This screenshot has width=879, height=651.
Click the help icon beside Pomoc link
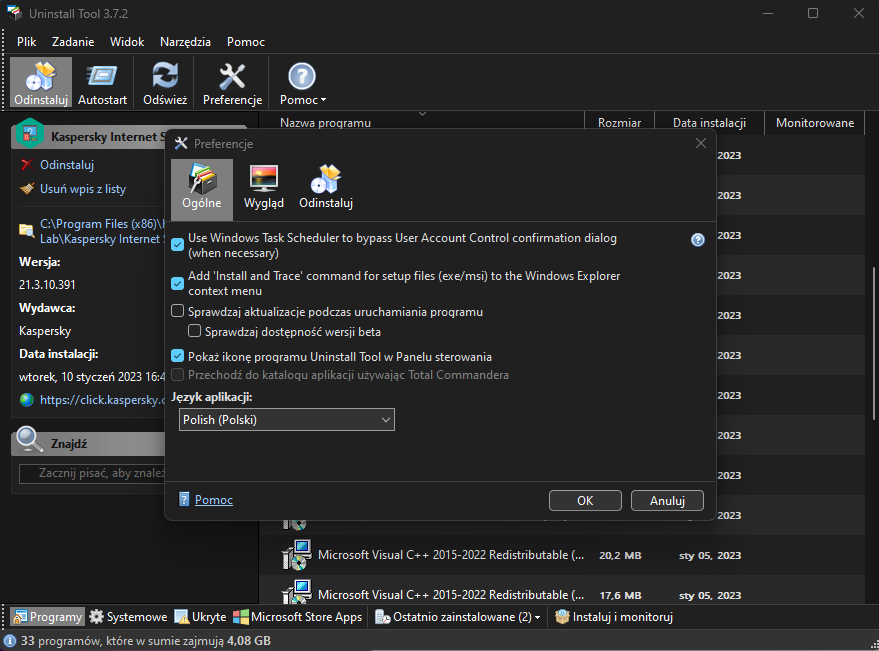[x=184, y=499]
